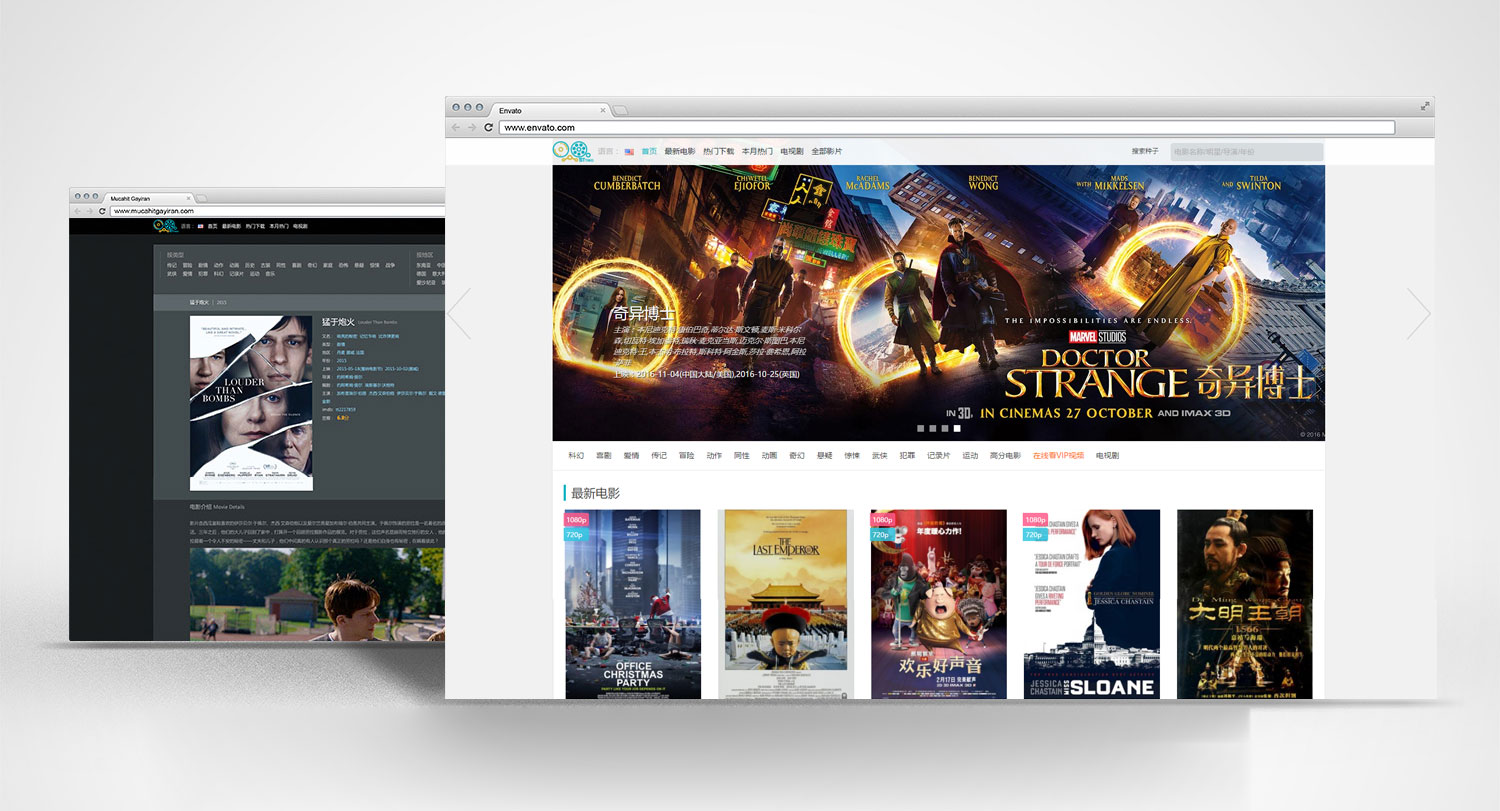Open the 最新电影 nav menu item
Image resolution: width=1500 pixels, height=811 pixels.
pos(679,152)
